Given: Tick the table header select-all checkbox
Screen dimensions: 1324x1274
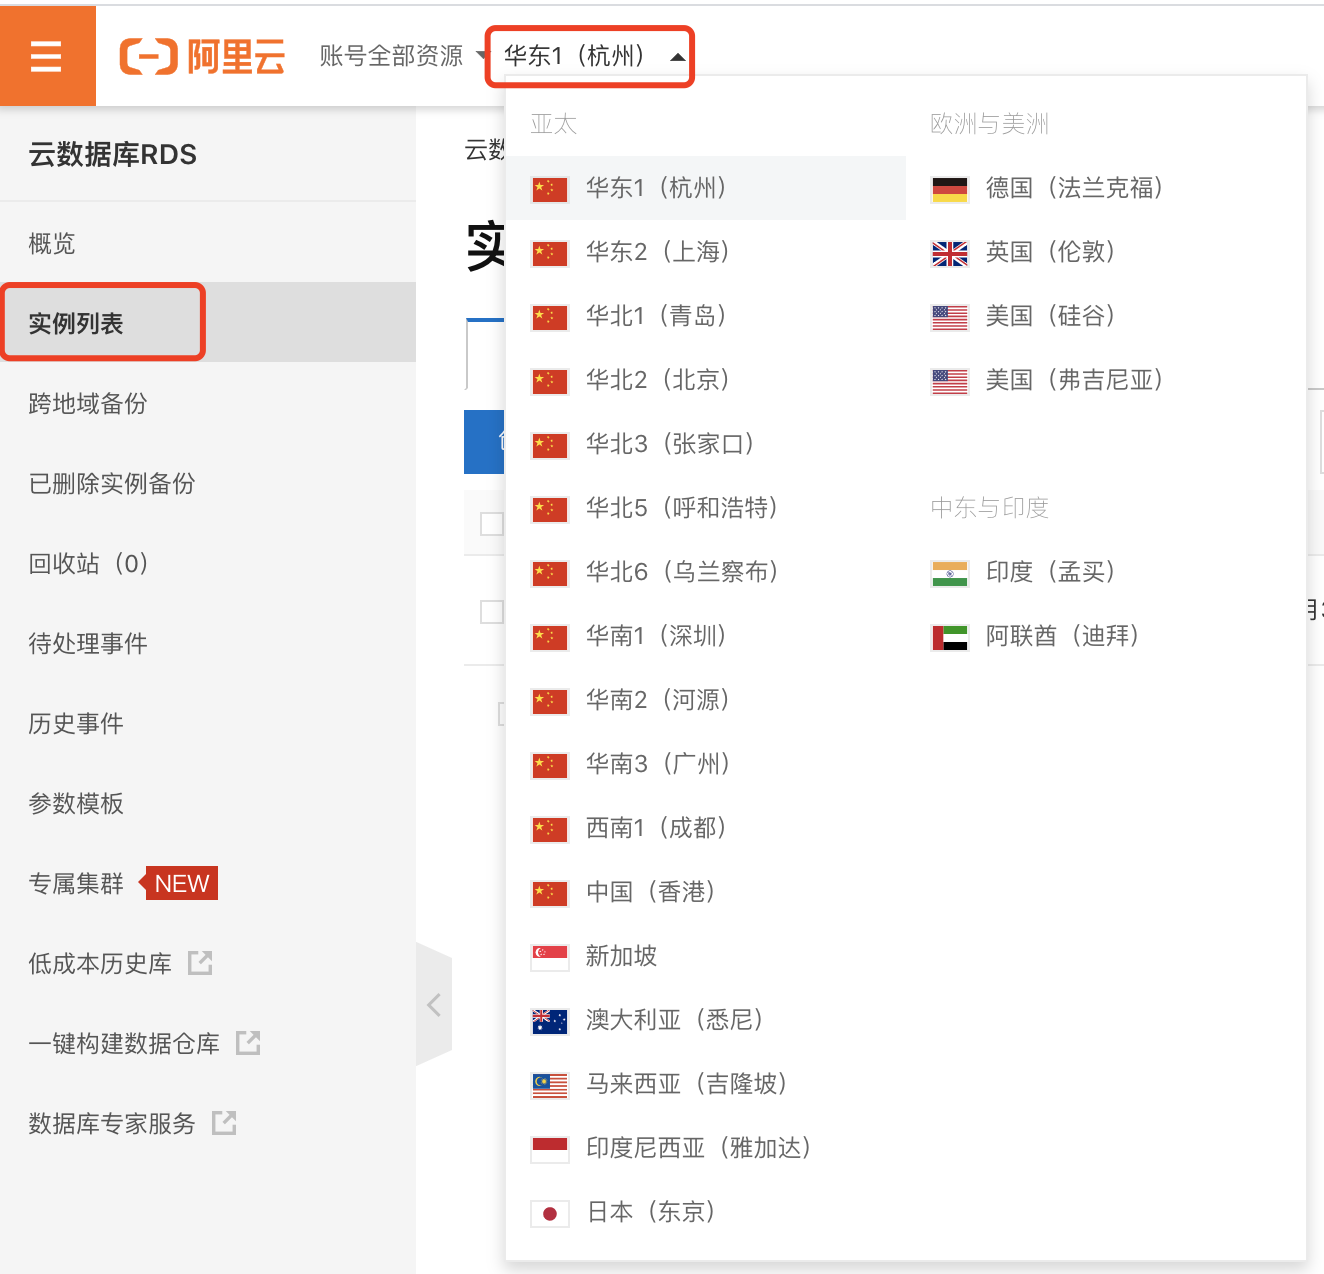Looking at the screenshot, I should point(492,524).
